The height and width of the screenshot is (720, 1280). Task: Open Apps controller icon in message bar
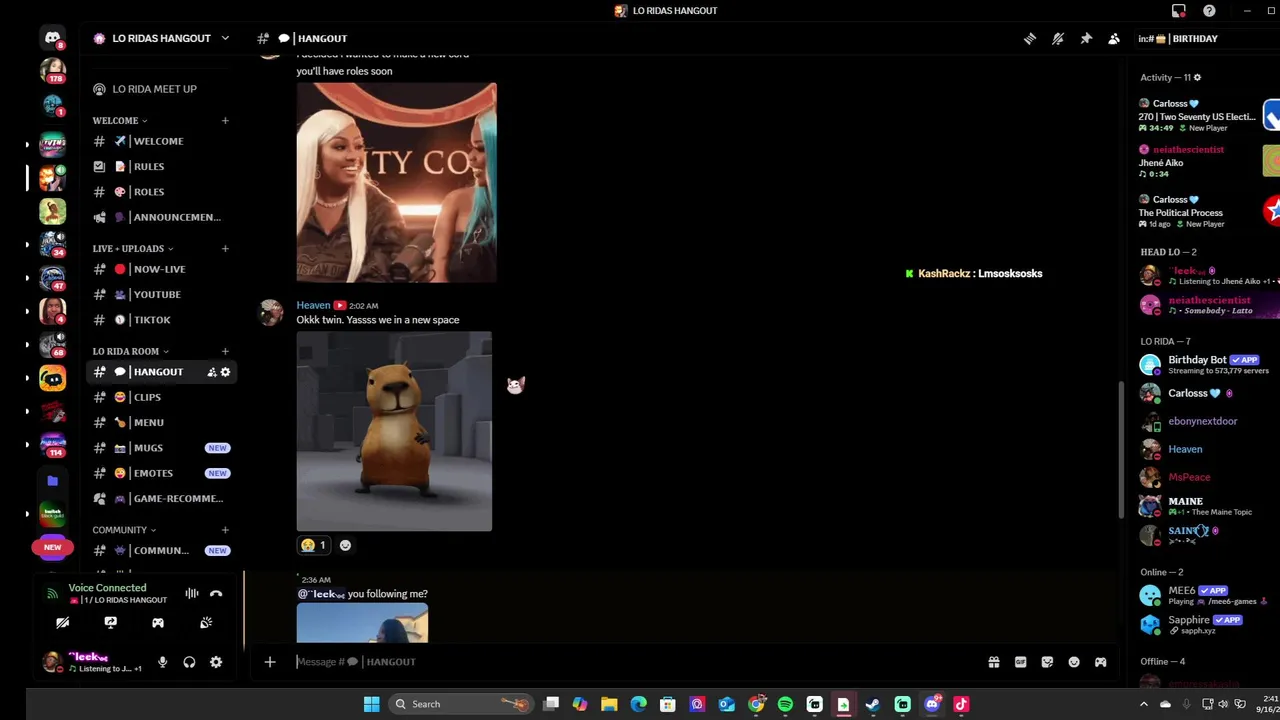coord(1101,662)
